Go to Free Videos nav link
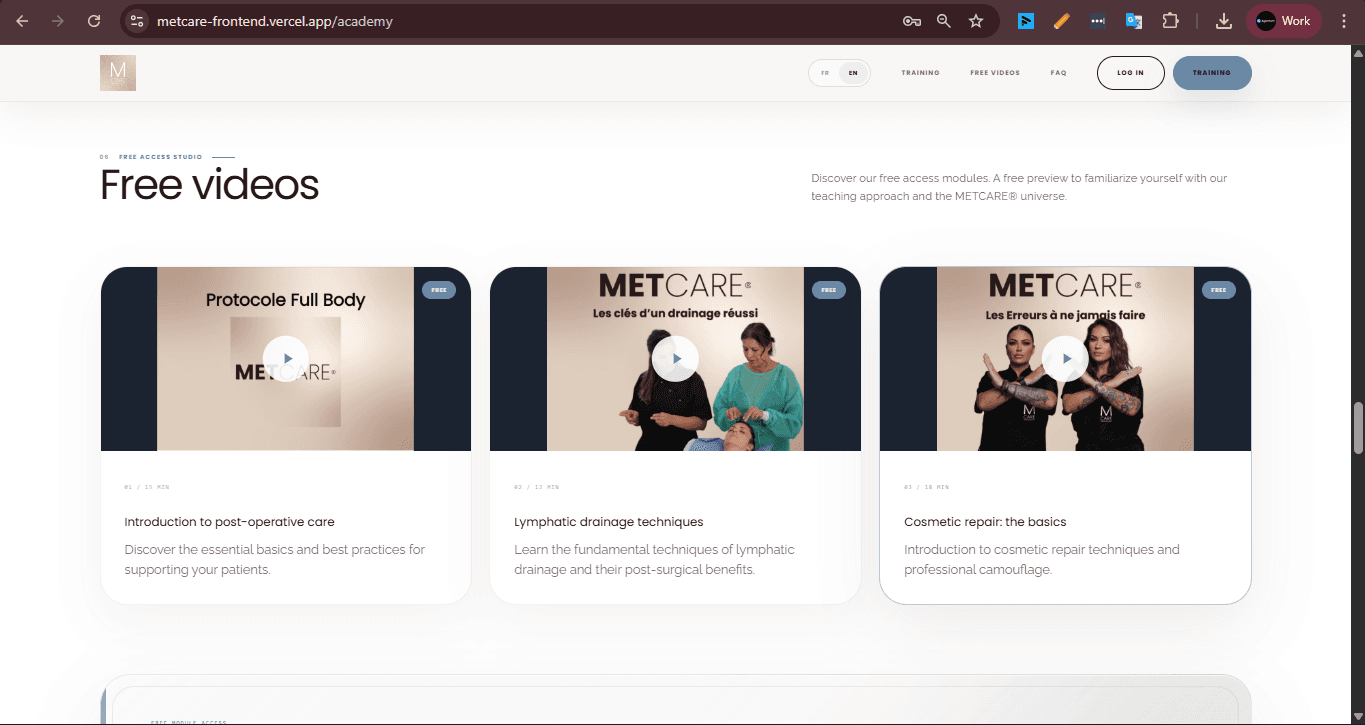 coord(995,73)
